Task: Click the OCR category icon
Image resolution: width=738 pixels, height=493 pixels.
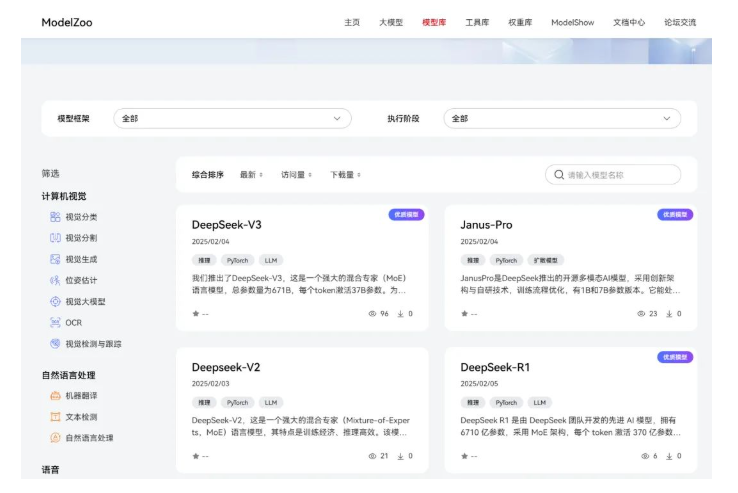Action: pyautogui.click(x=55, y=323)
